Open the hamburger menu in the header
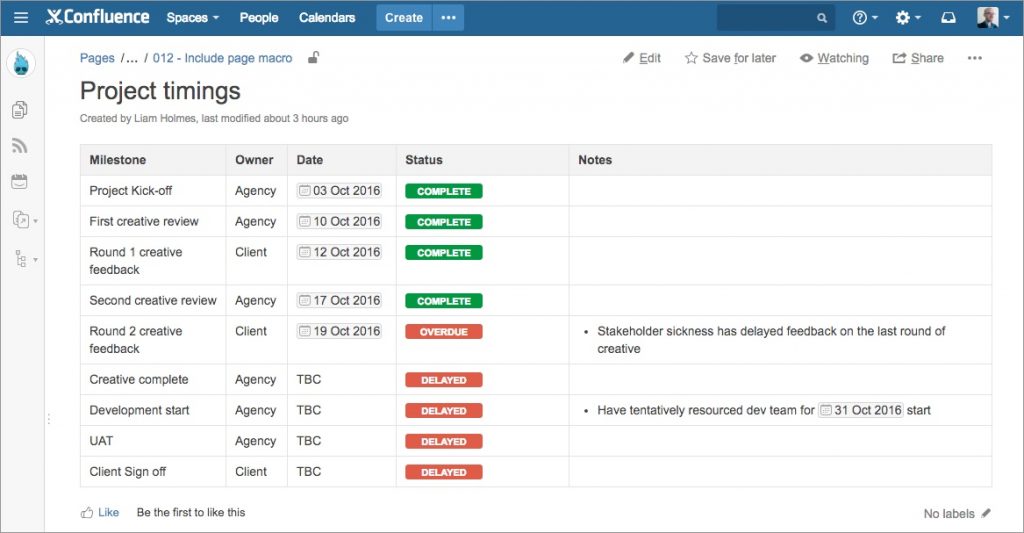This screenshot has width=1024, height=533. coord(21,17)
